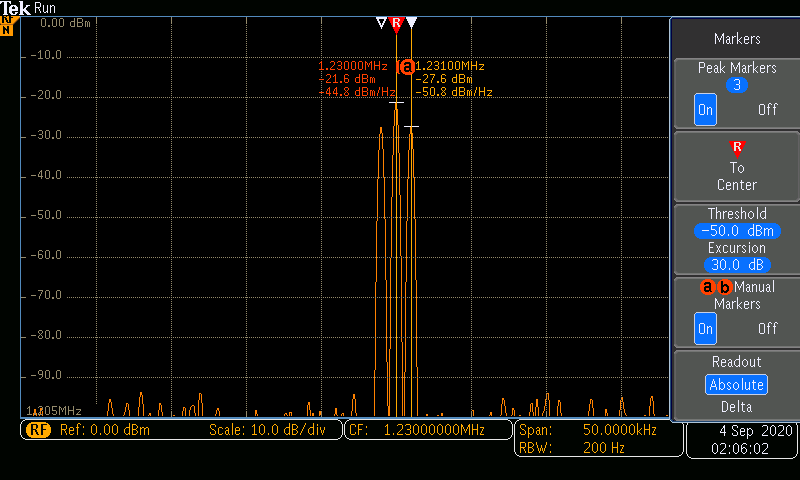
Task: Click the 'a' icon in Manual Markers button
Action: (x=707, y=287)
